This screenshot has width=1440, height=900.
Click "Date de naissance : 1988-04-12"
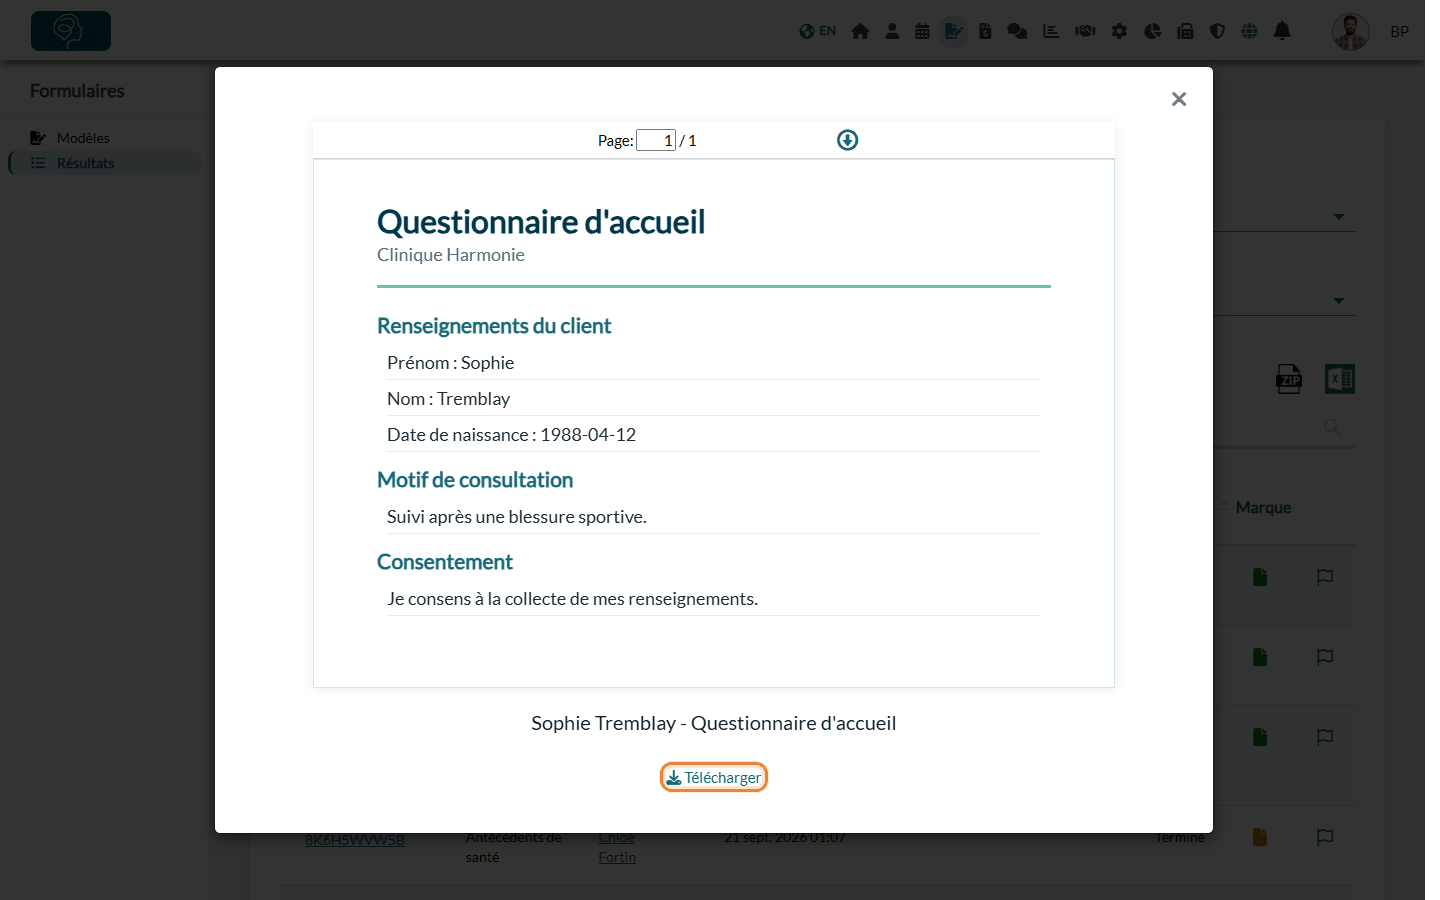click(512, 435)
